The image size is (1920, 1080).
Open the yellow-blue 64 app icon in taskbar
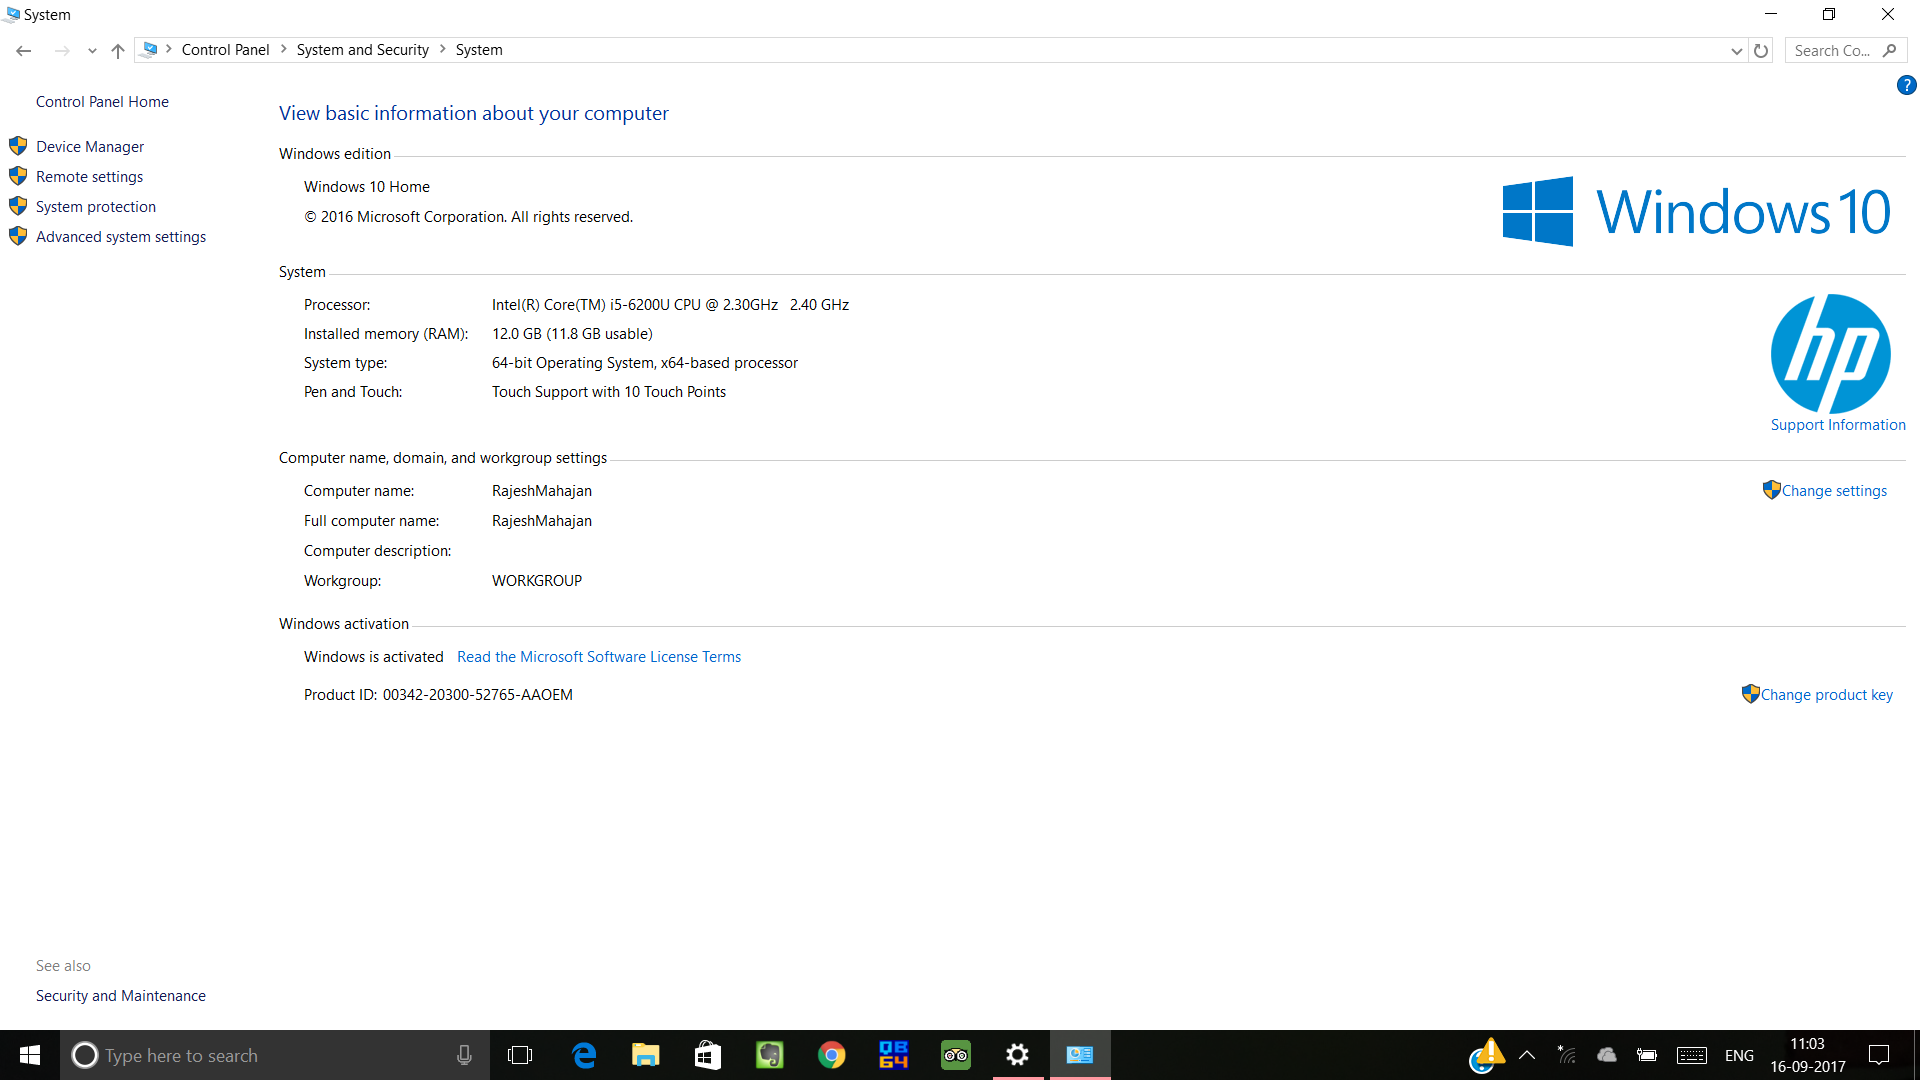click(x=894, y=1055)
